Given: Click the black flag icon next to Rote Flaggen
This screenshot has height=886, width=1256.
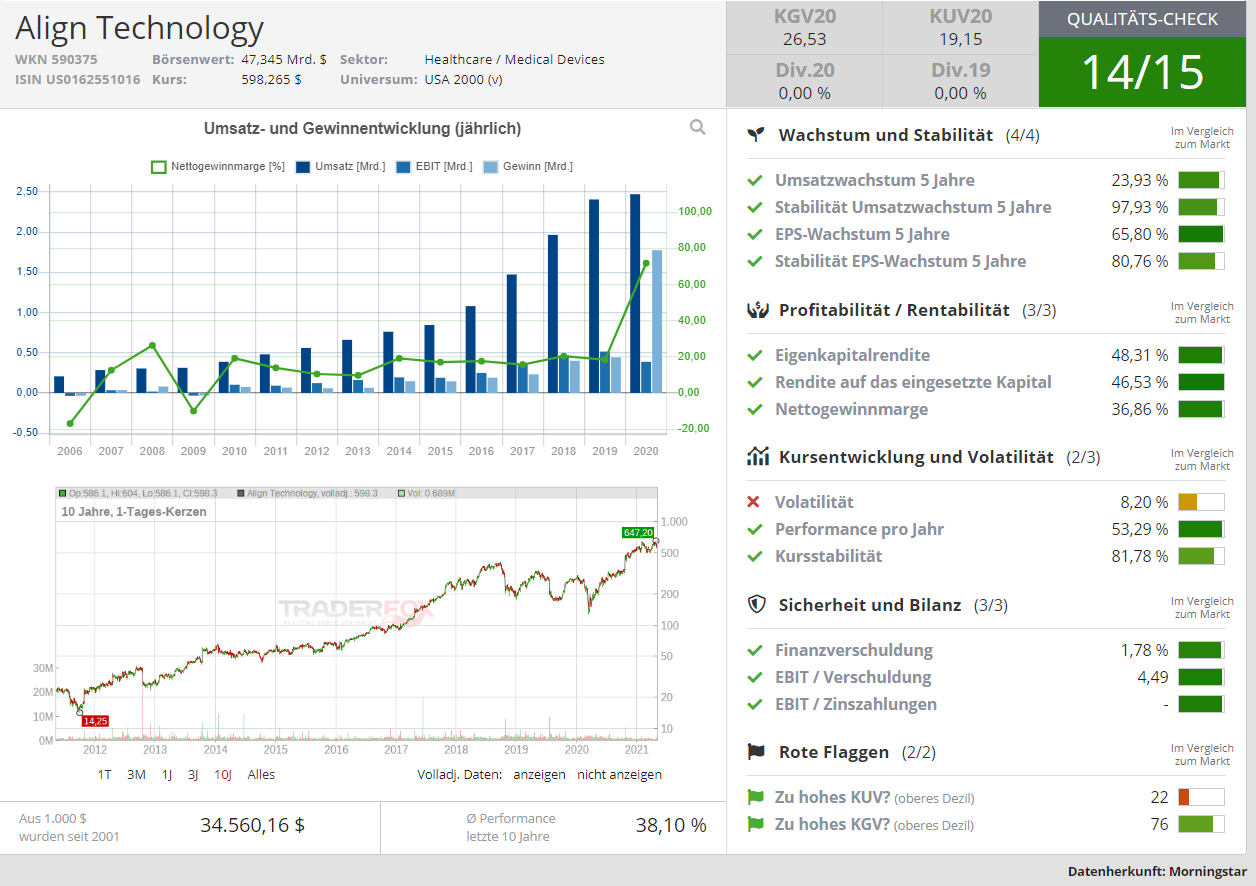Looking at the screenshot, I should 758,752.
